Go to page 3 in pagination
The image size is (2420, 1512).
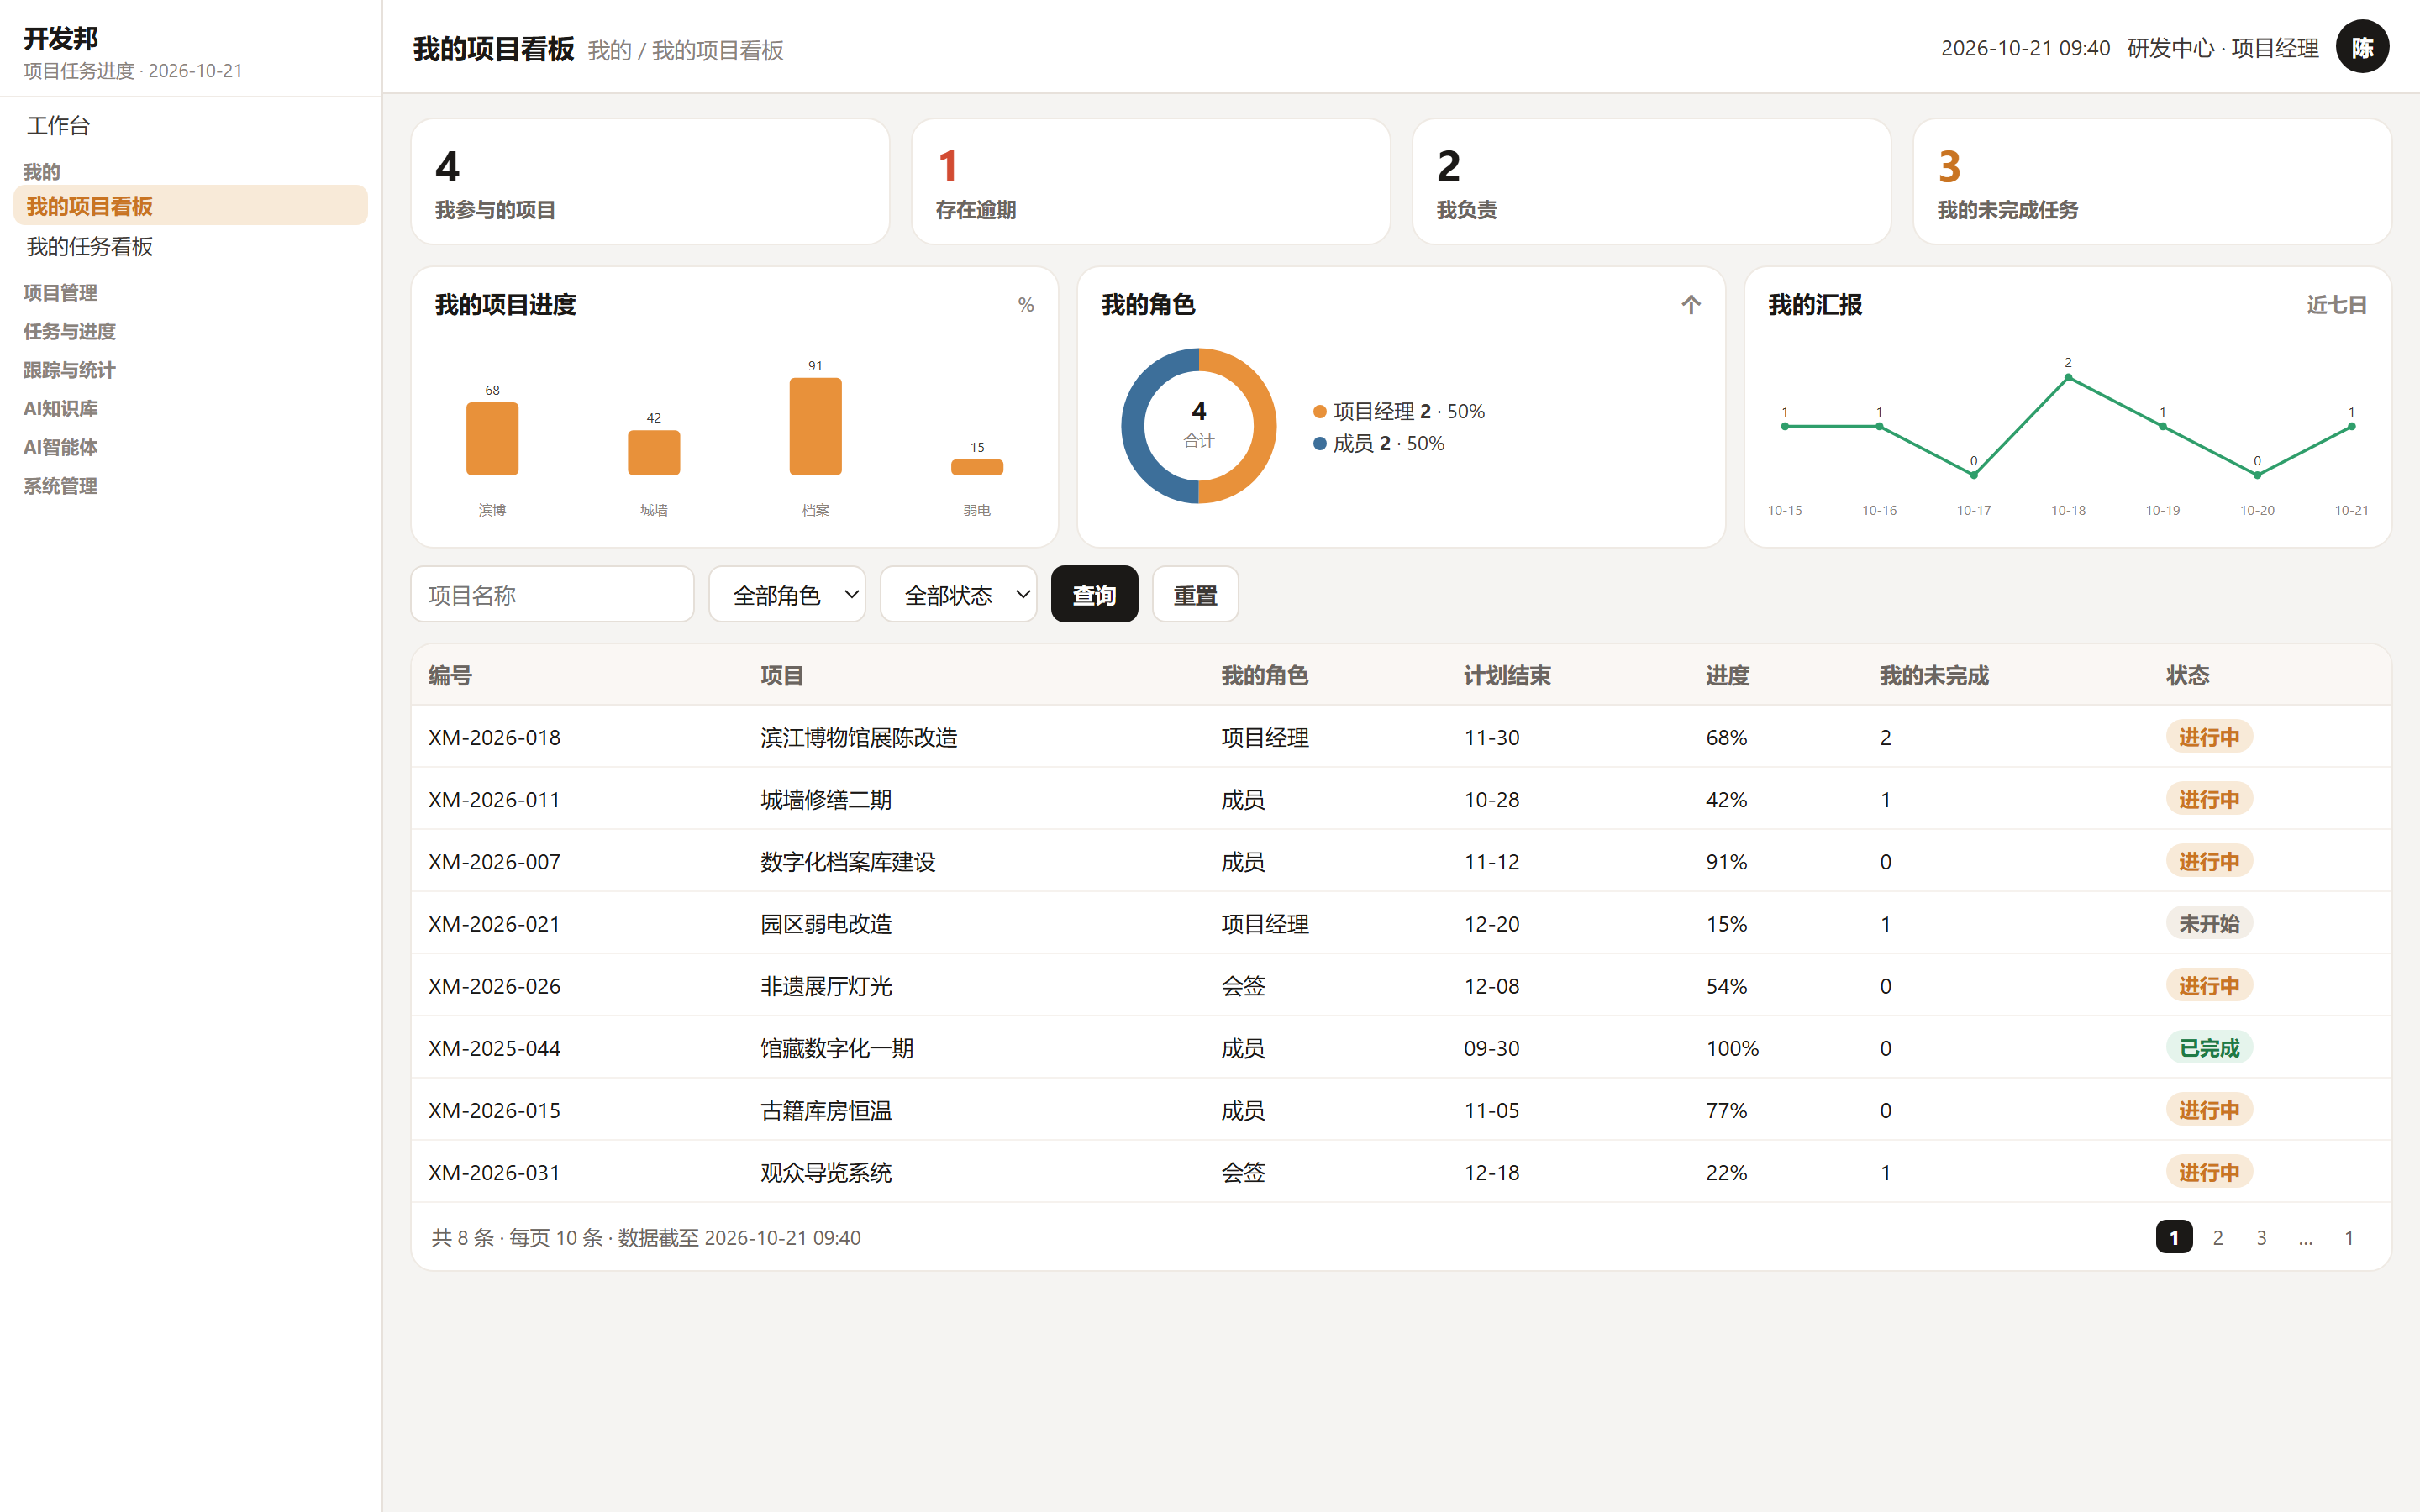[2261, 1237]
